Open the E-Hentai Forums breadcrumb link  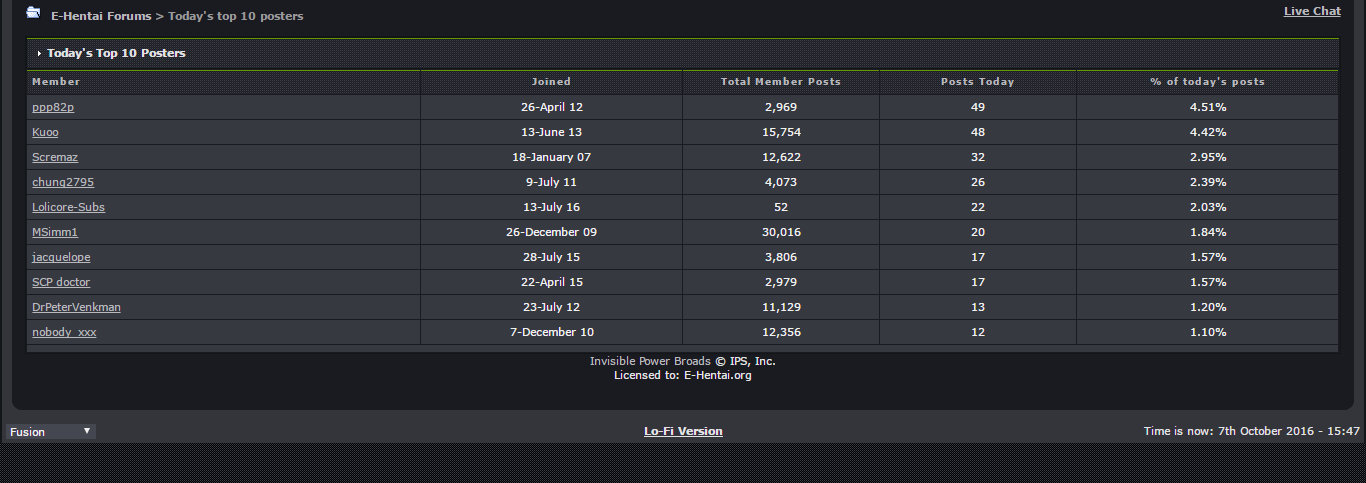point(101,16)
